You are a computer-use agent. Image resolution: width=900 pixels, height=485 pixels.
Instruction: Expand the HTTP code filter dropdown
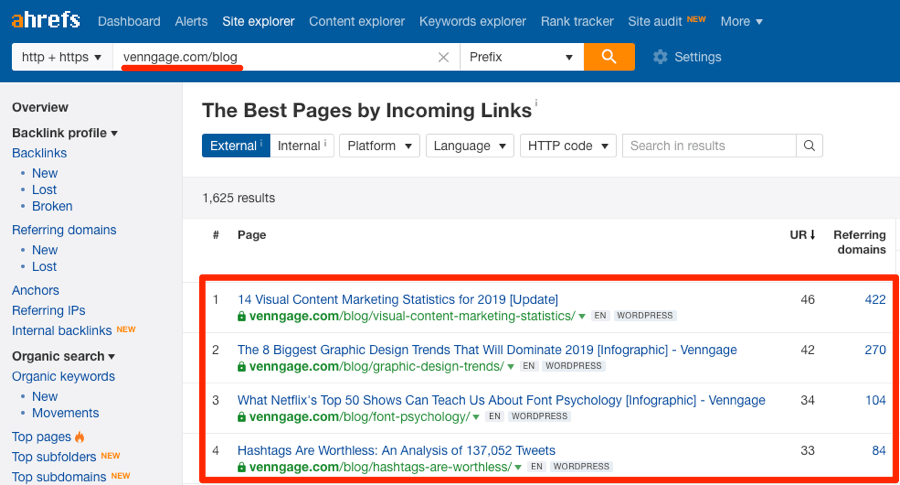pyautogui.click(x=568, y=146)
